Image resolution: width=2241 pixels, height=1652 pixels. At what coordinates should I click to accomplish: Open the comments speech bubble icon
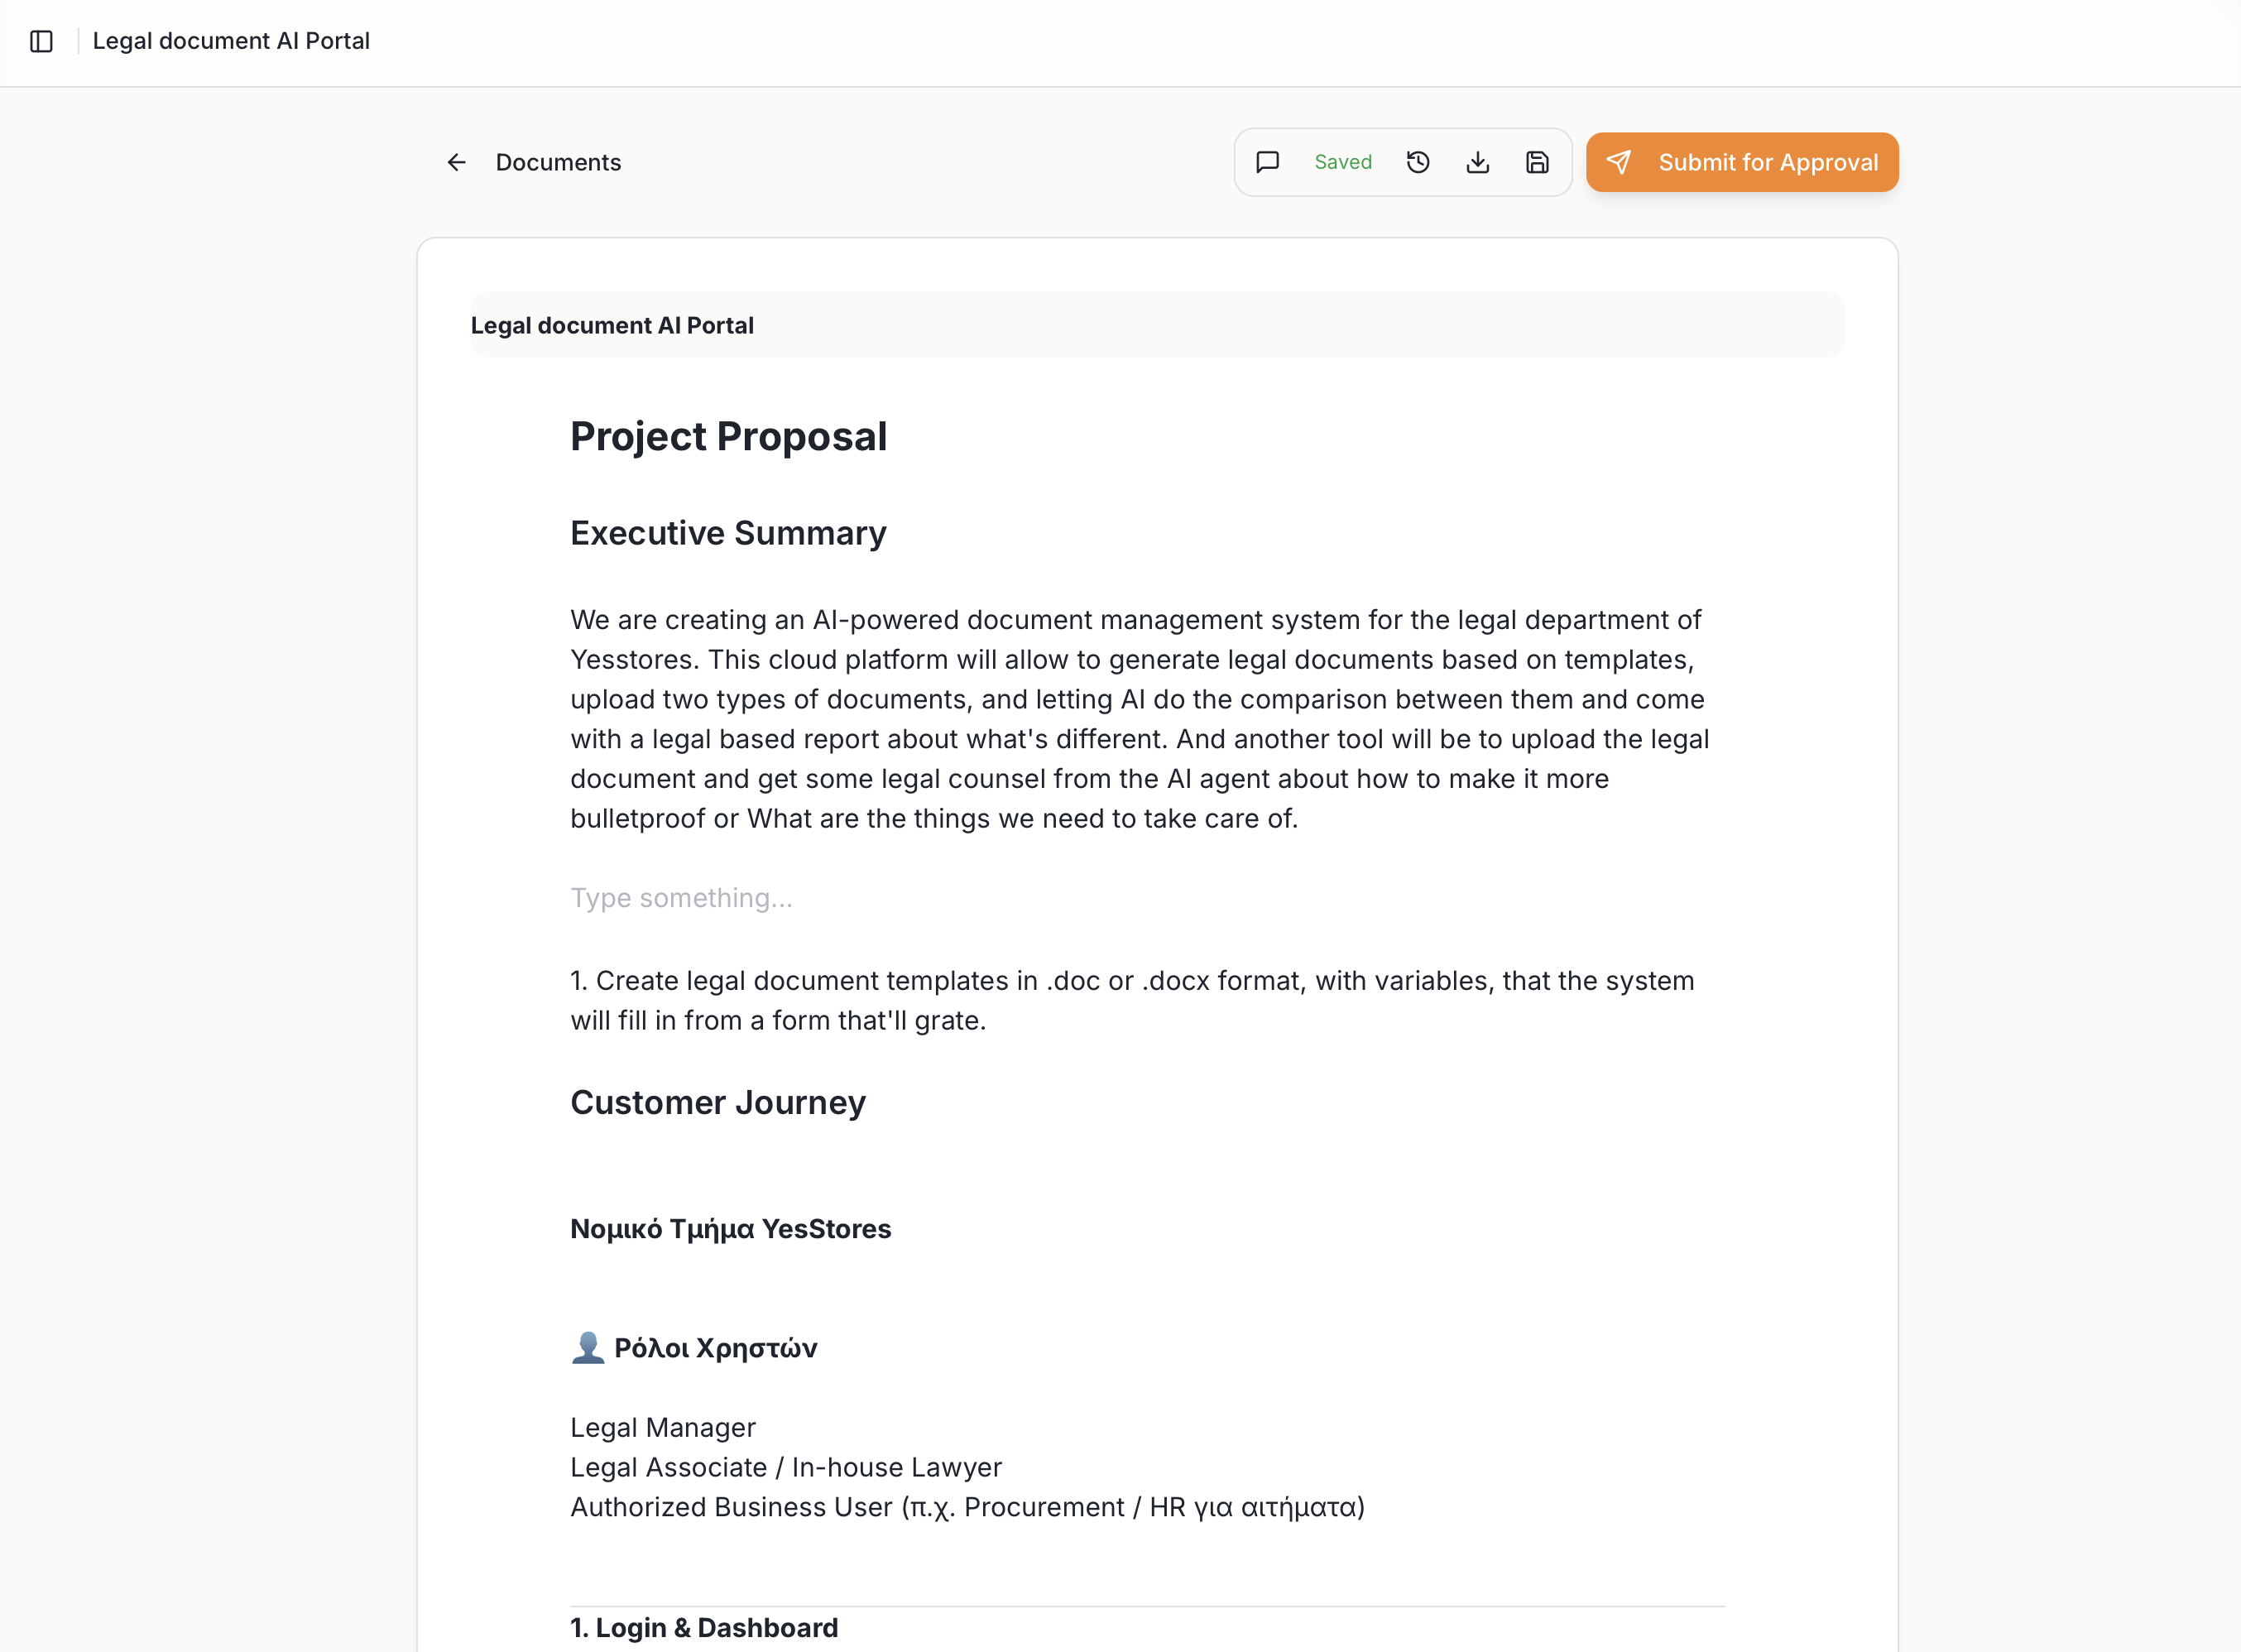pyautogui.click(x=1267, y=162)
